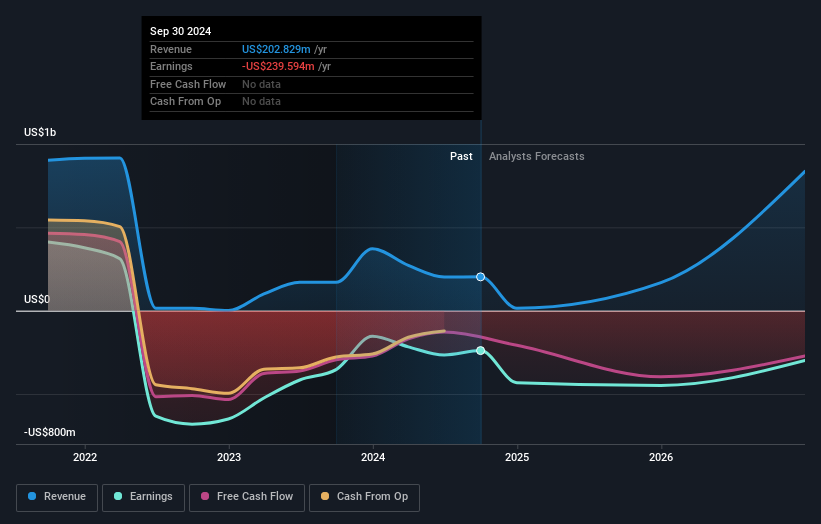
Task: Click the Sep 30 2024 tooltip date
Action: point(181,31)
